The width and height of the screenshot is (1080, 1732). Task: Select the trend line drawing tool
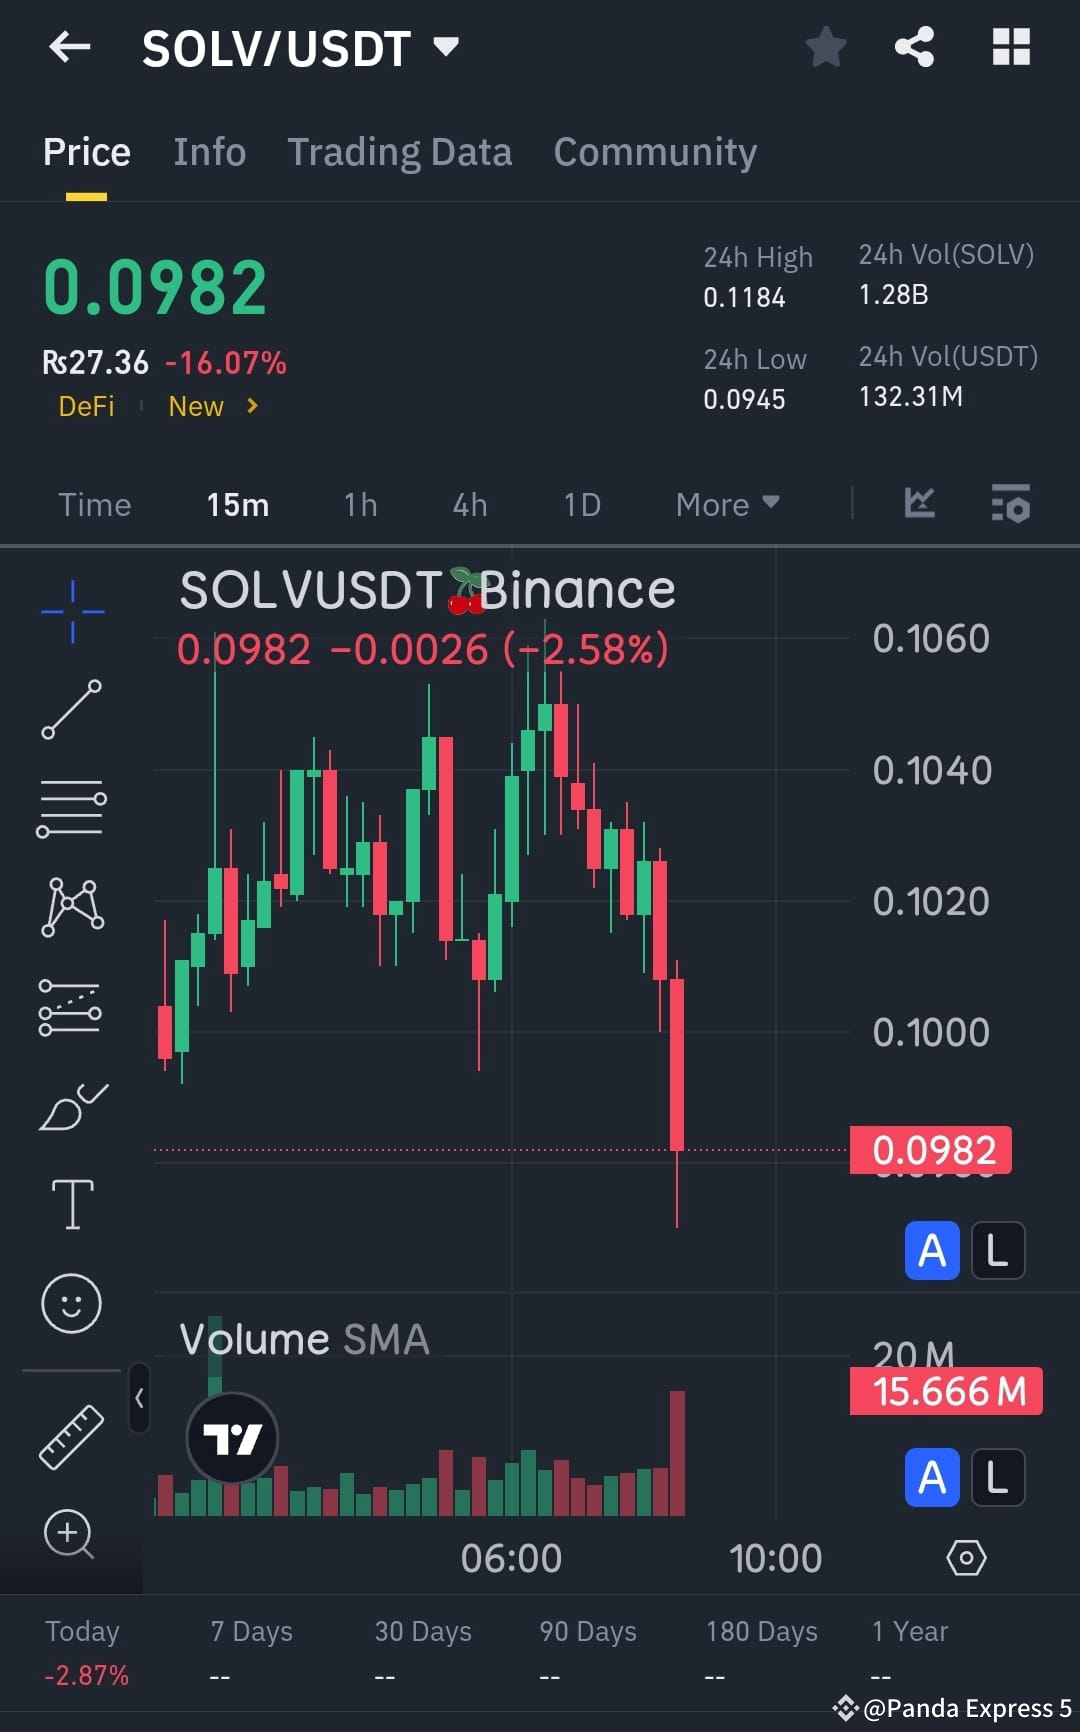[x=71, y=710]
